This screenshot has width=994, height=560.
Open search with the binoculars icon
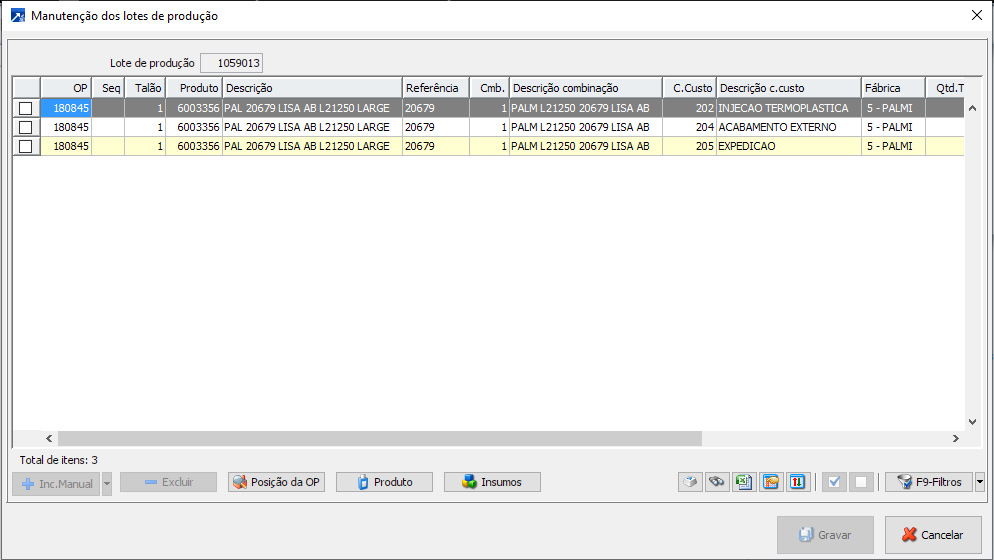coord(717,482)
